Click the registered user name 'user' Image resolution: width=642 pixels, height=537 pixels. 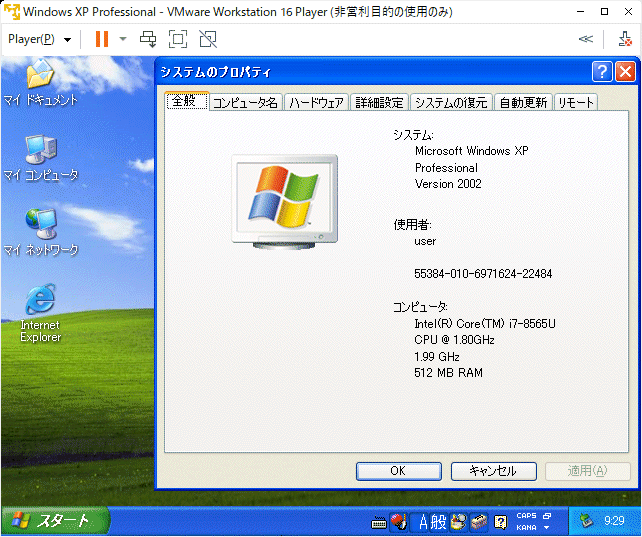[425, 241]
